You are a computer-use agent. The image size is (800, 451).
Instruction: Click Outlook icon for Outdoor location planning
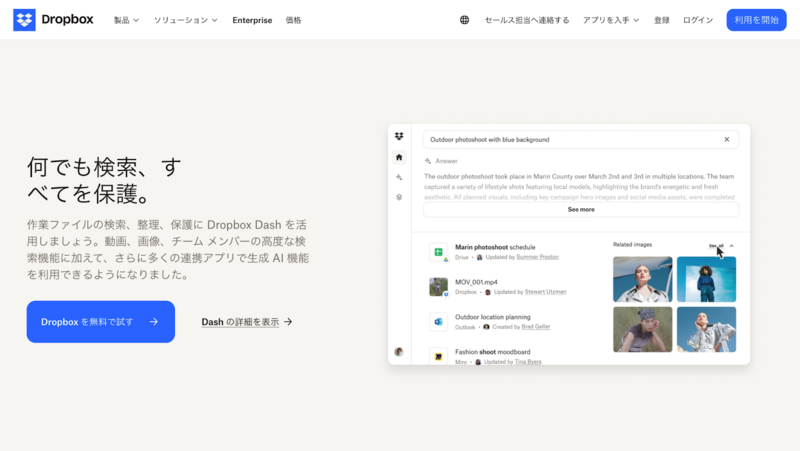[x=438, y=321]
